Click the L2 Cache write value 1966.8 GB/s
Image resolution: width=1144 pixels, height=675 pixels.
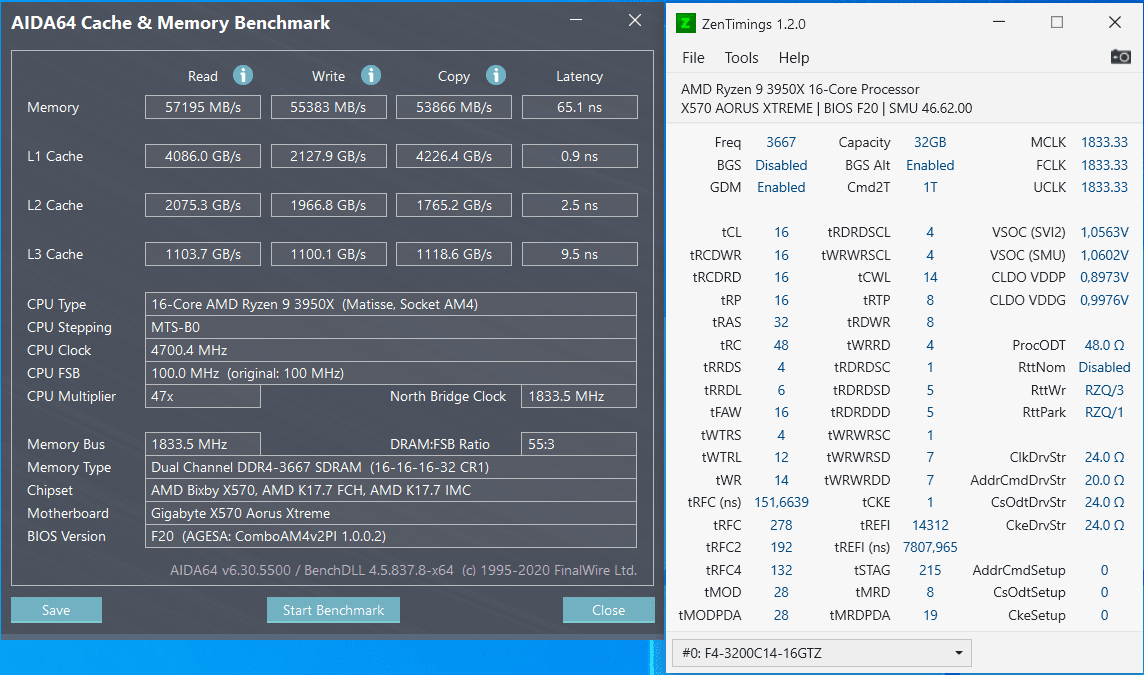[328, 205]
